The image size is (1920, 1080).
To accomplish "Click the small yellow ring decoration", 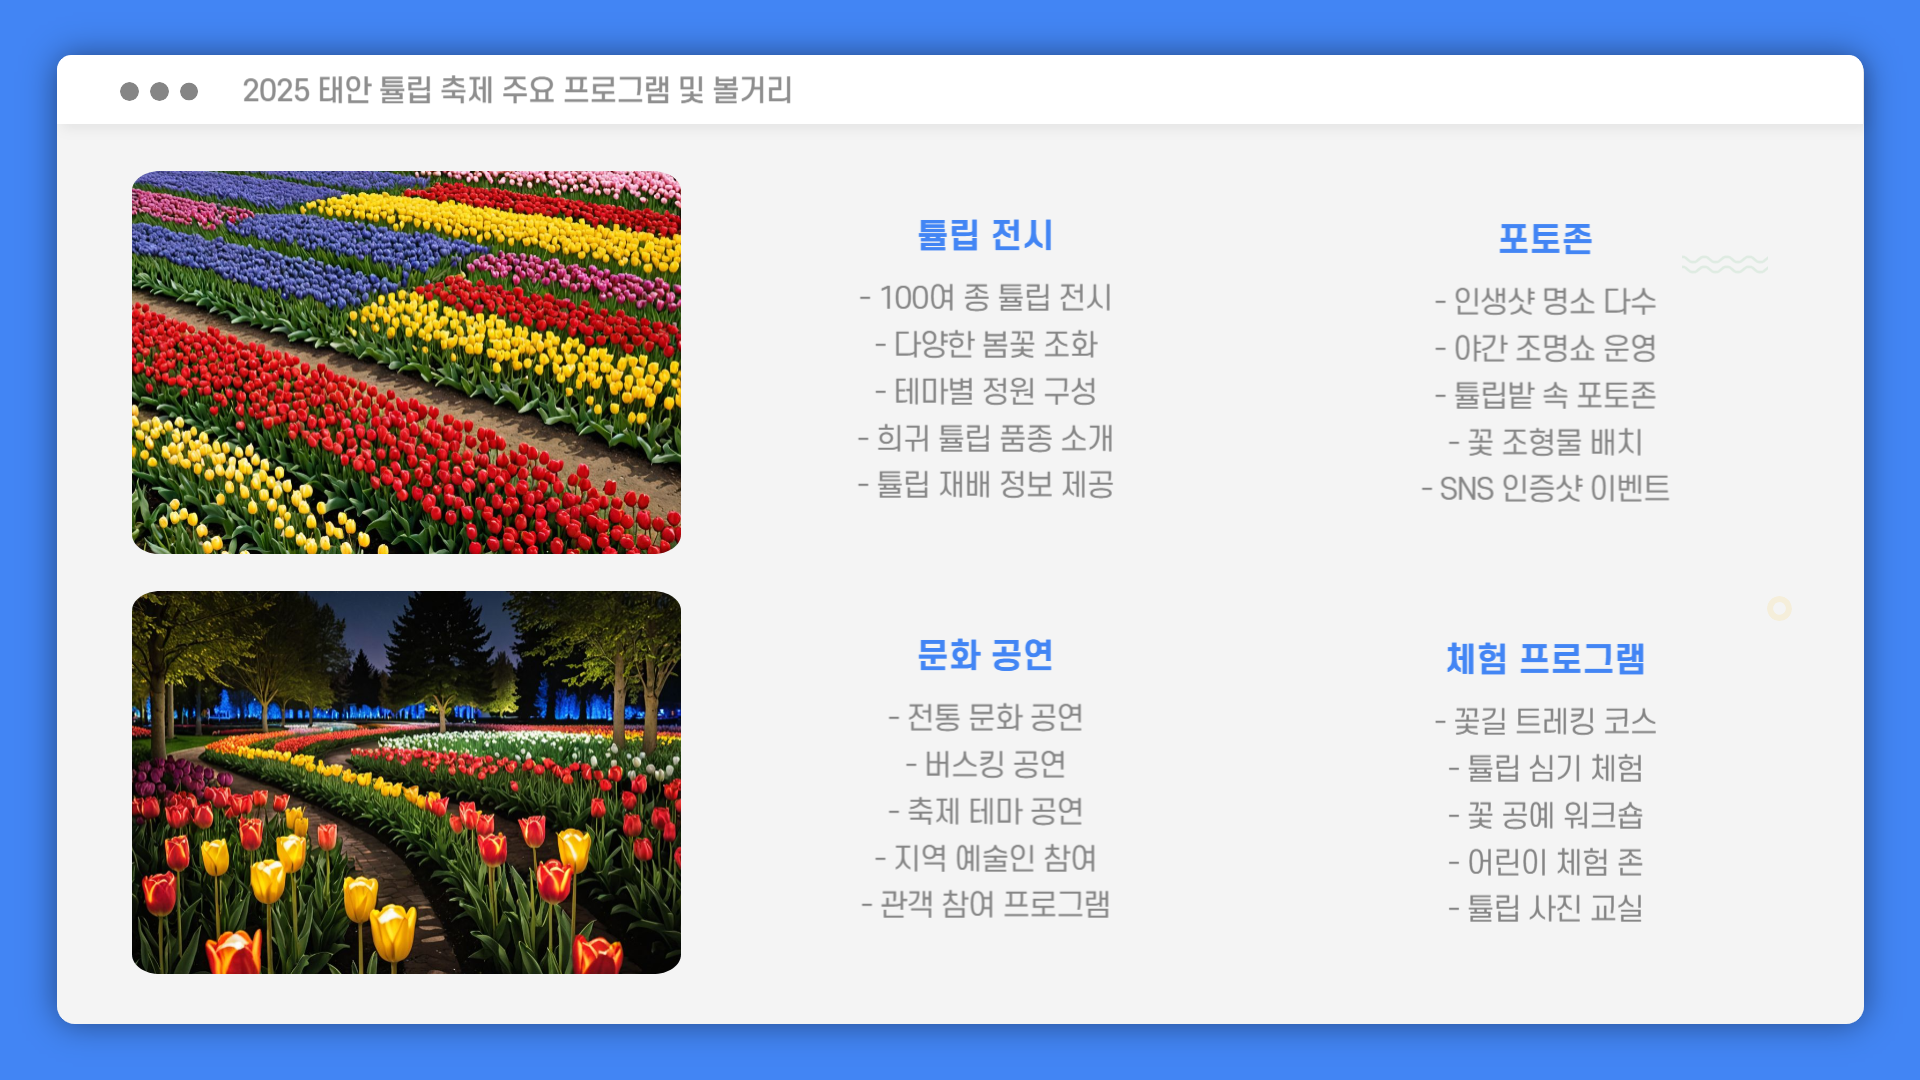I will pyautogui.click(x=1779, y=608).
